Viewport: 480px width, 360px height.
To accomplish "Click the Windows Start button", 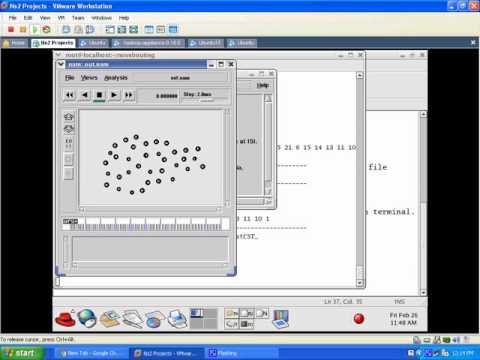I will tap(22, 353).
